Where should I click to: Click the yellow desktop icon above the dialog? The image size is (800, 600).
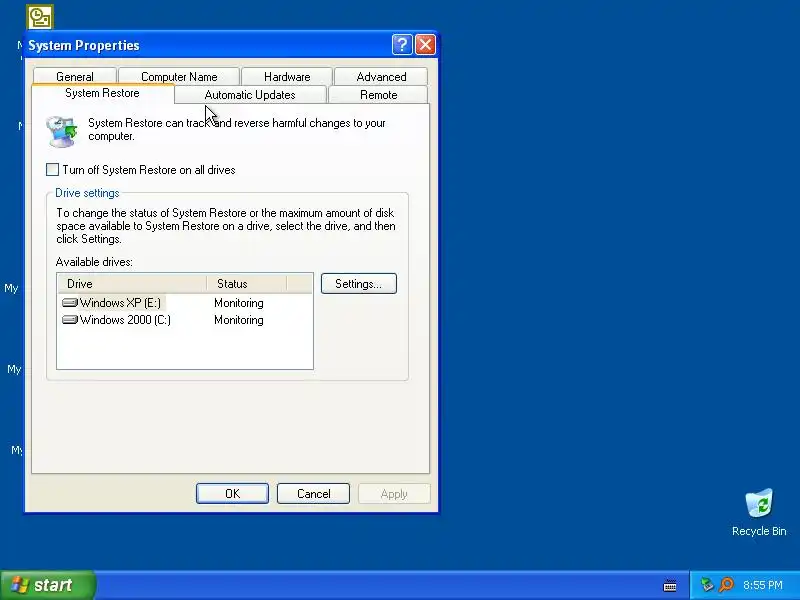click(x=40, y=17)
